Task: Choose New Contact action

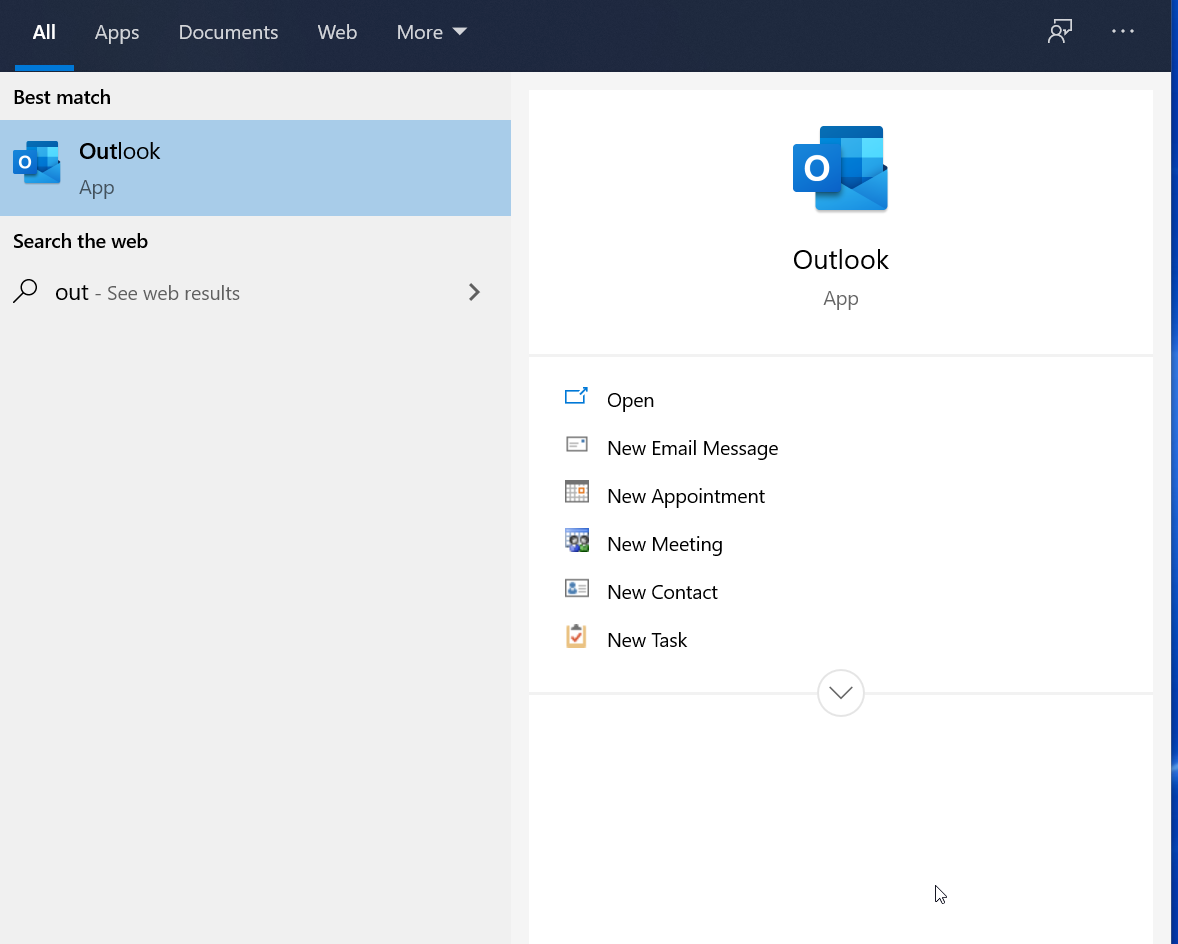Action: click(662, 593)
